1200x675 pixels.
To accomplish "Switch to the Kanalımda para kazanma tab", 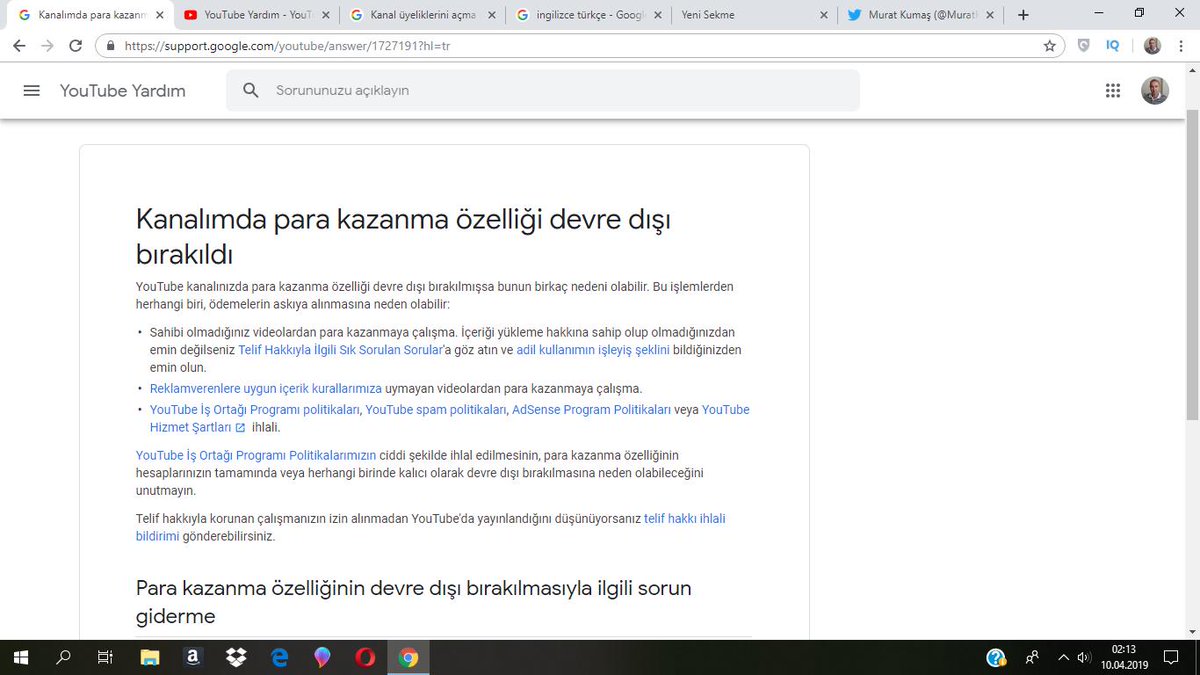I will 92,15.
